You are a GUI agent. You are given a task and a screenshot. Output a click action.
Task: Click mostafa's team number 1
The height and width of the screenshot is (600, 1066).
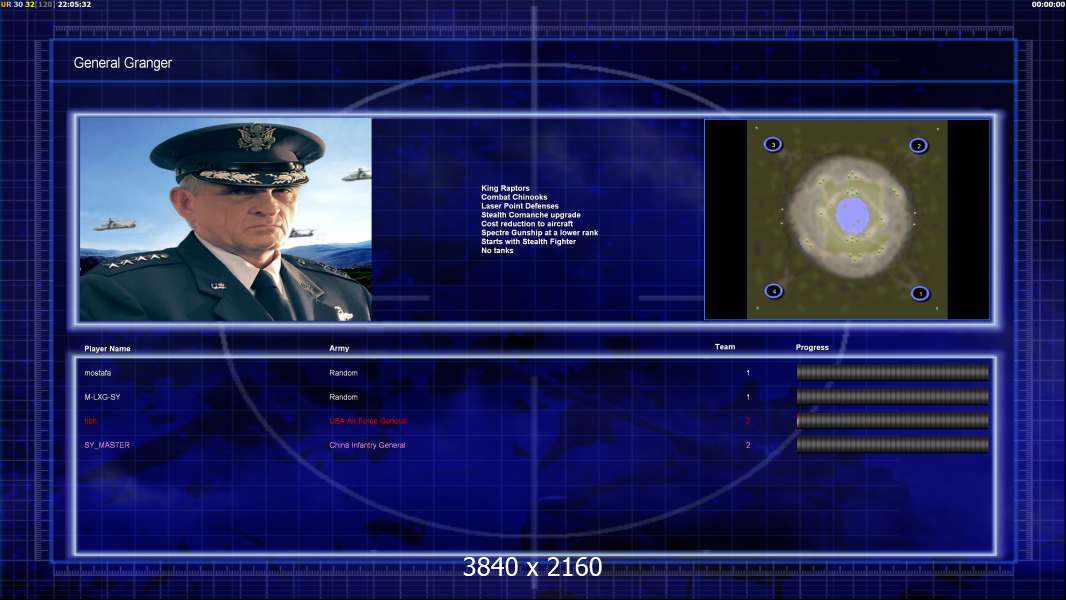pos(748,373)
